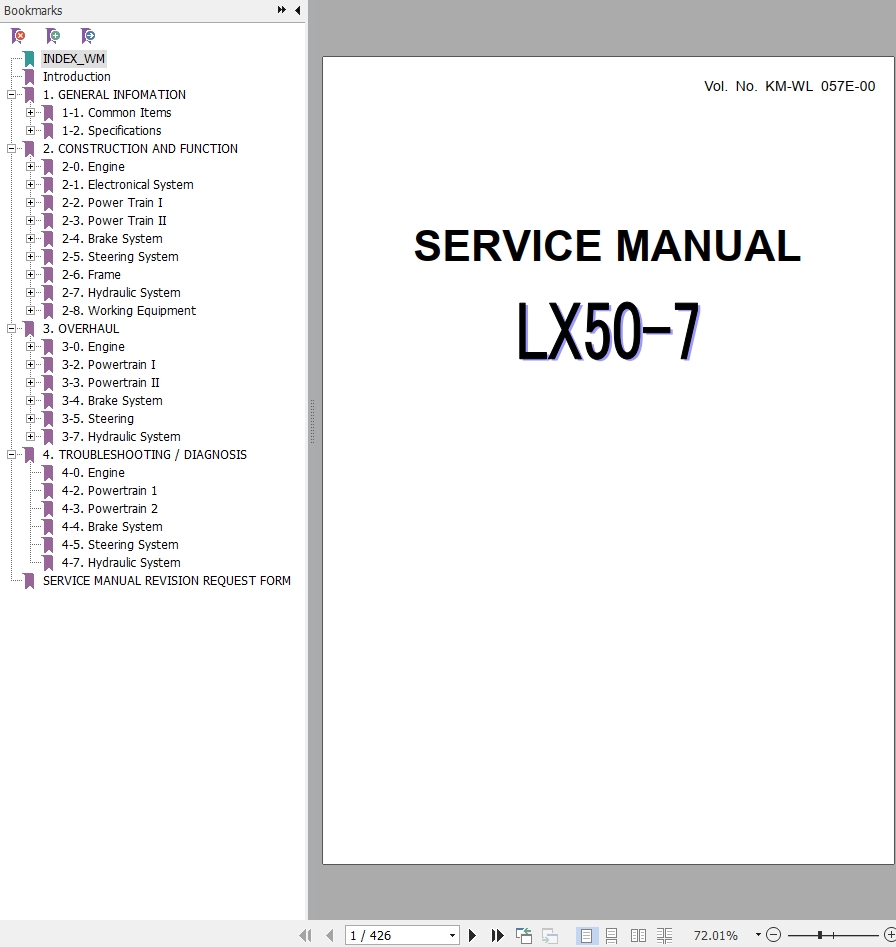This screenshot has height=947, width=896.
Task: Adjust the zoom slider handle
Action: pyautogui.click(x=820, y=935)
